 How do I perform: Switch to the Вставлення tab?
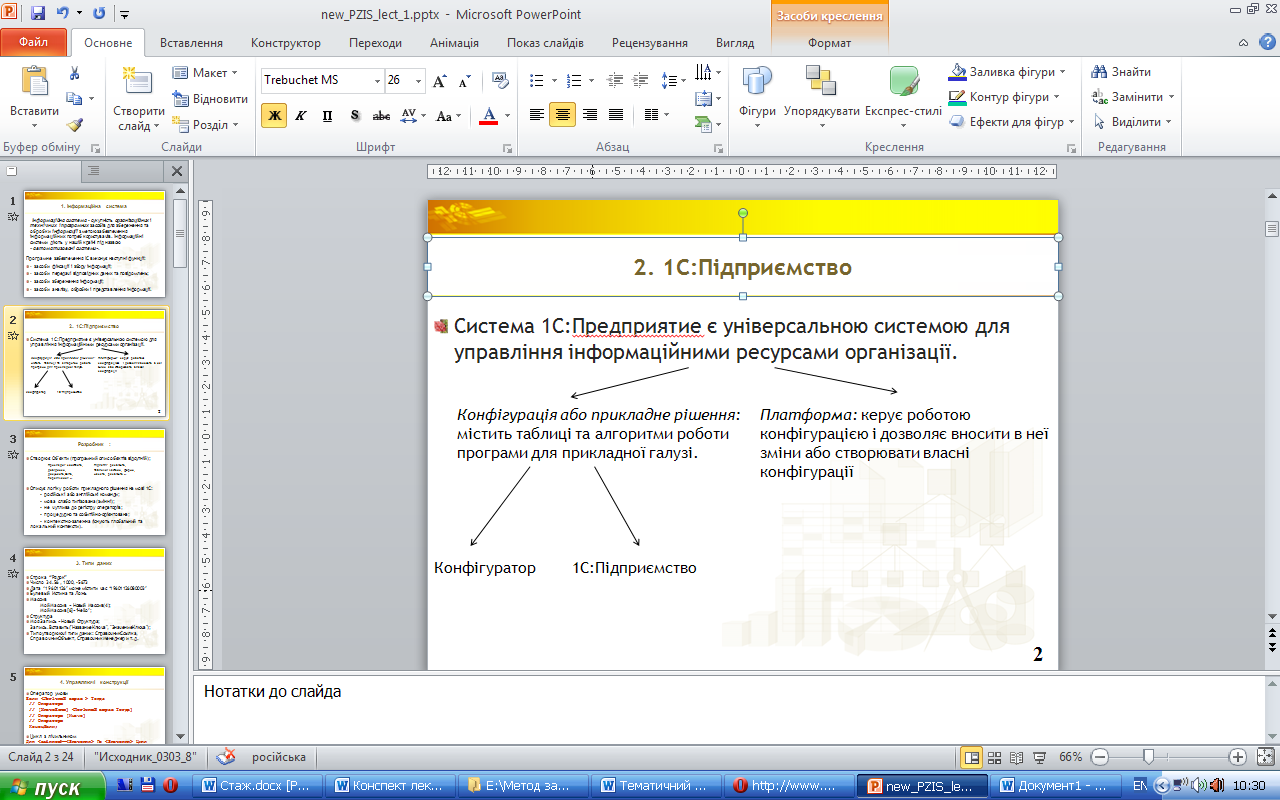pyautogui.click(x=191, y=43)
